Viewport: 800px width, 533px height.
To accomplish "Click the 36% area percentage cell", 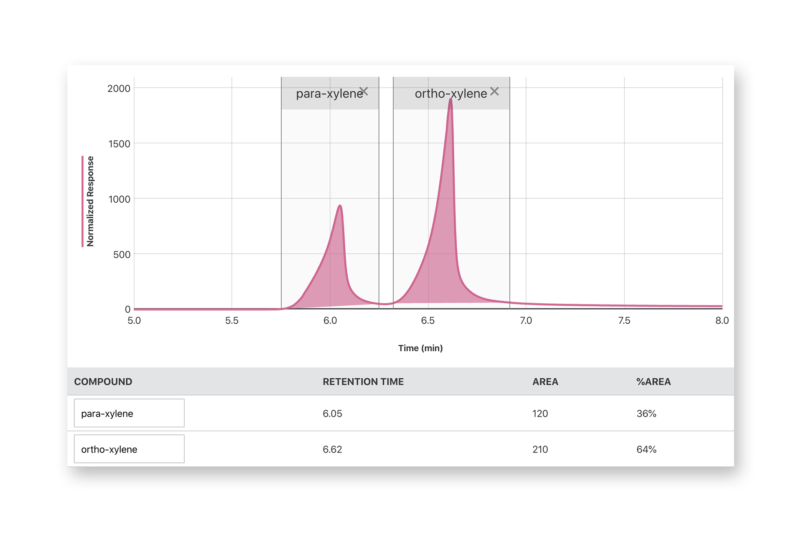I will tap(646, 413).
